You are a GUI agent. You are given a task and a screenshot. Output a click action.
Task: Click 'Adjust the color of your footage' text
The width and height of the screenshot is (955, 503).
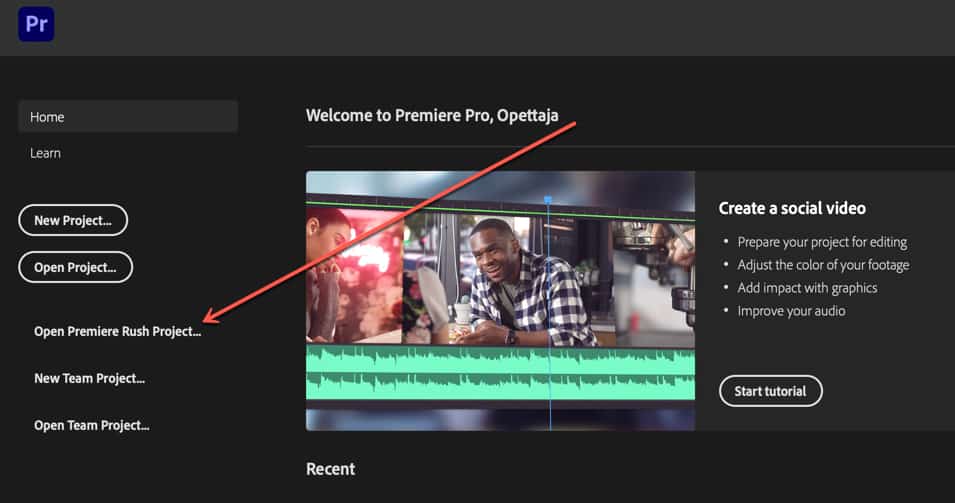(823, 265)
